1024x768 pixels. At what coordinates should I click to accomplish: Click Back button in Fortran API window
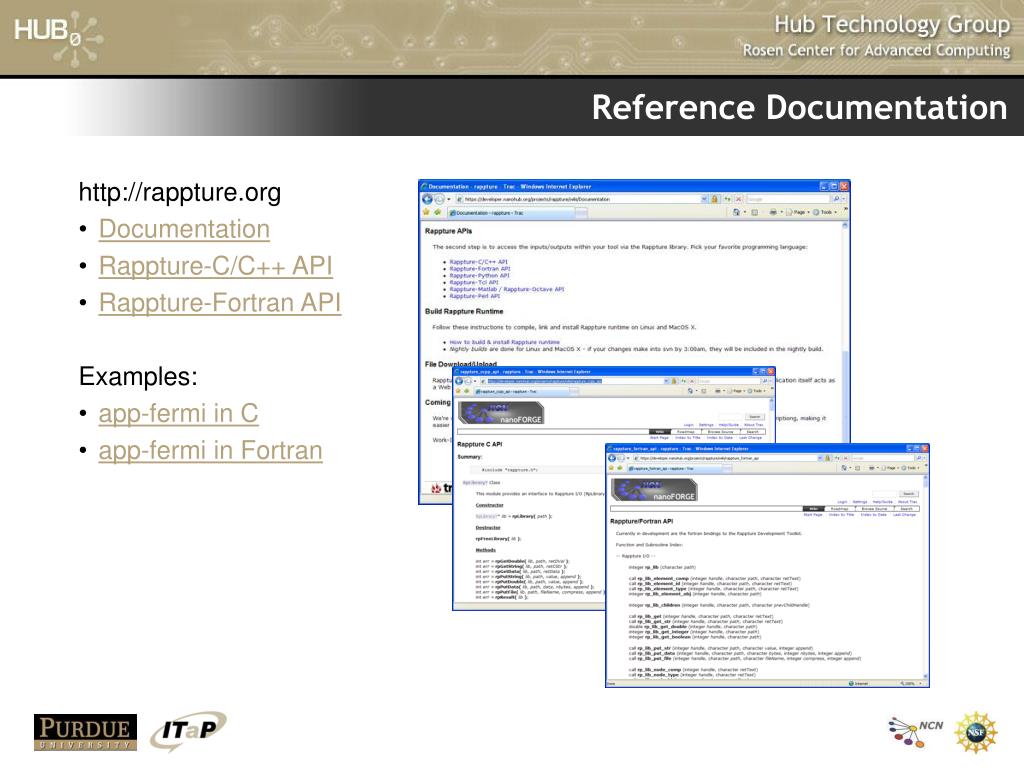[x=612, y=458]
